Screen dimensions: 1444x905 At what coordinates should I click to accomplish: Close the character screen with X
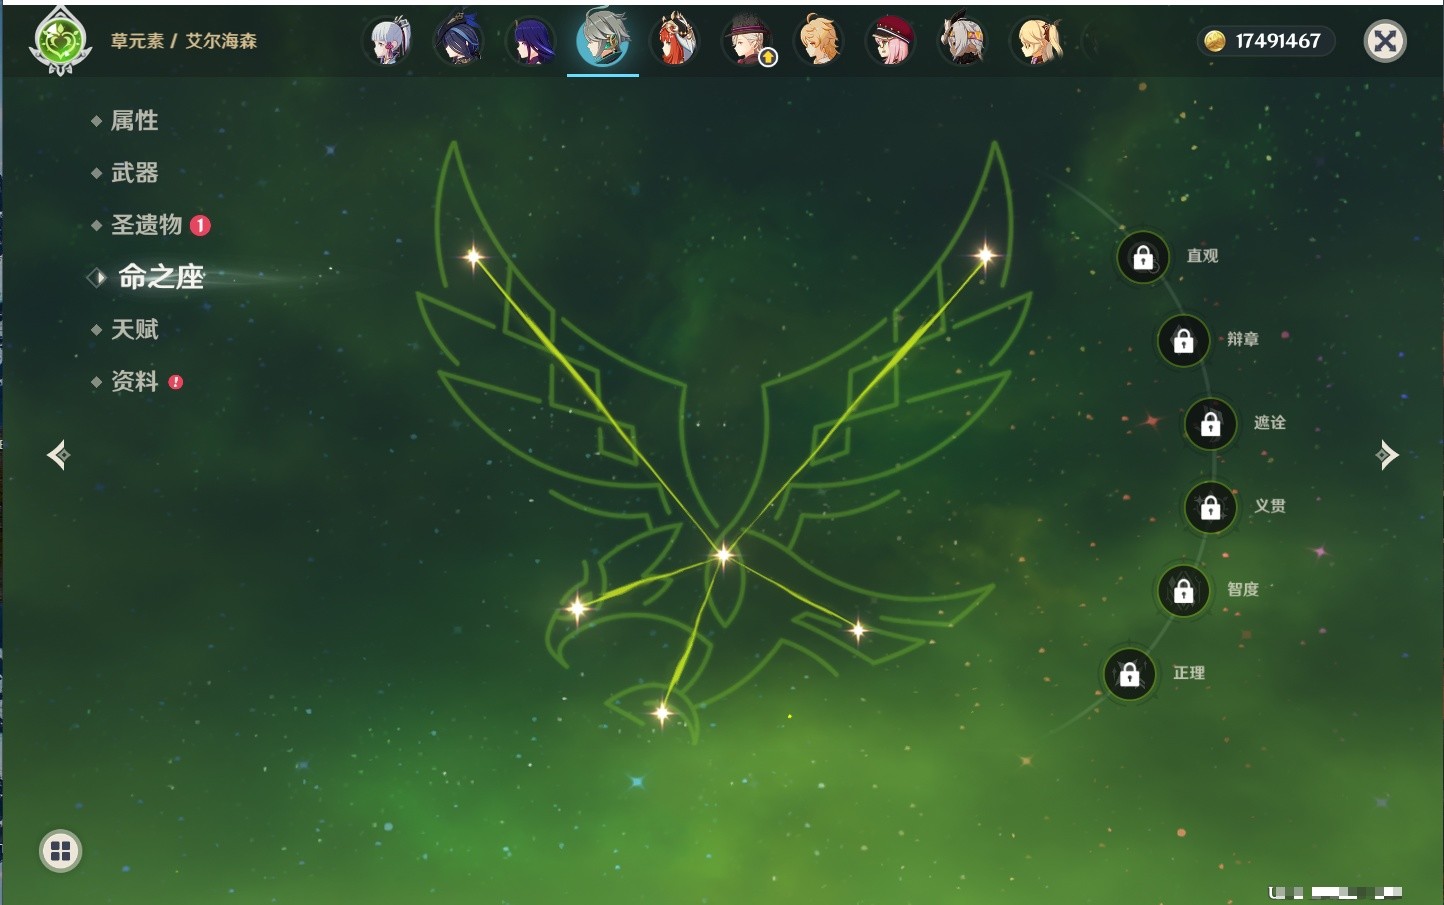point(1385,41)
